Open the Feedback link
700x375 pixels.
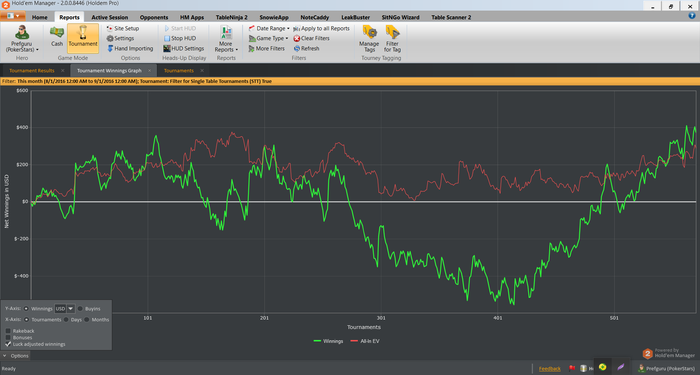[550, 368]
